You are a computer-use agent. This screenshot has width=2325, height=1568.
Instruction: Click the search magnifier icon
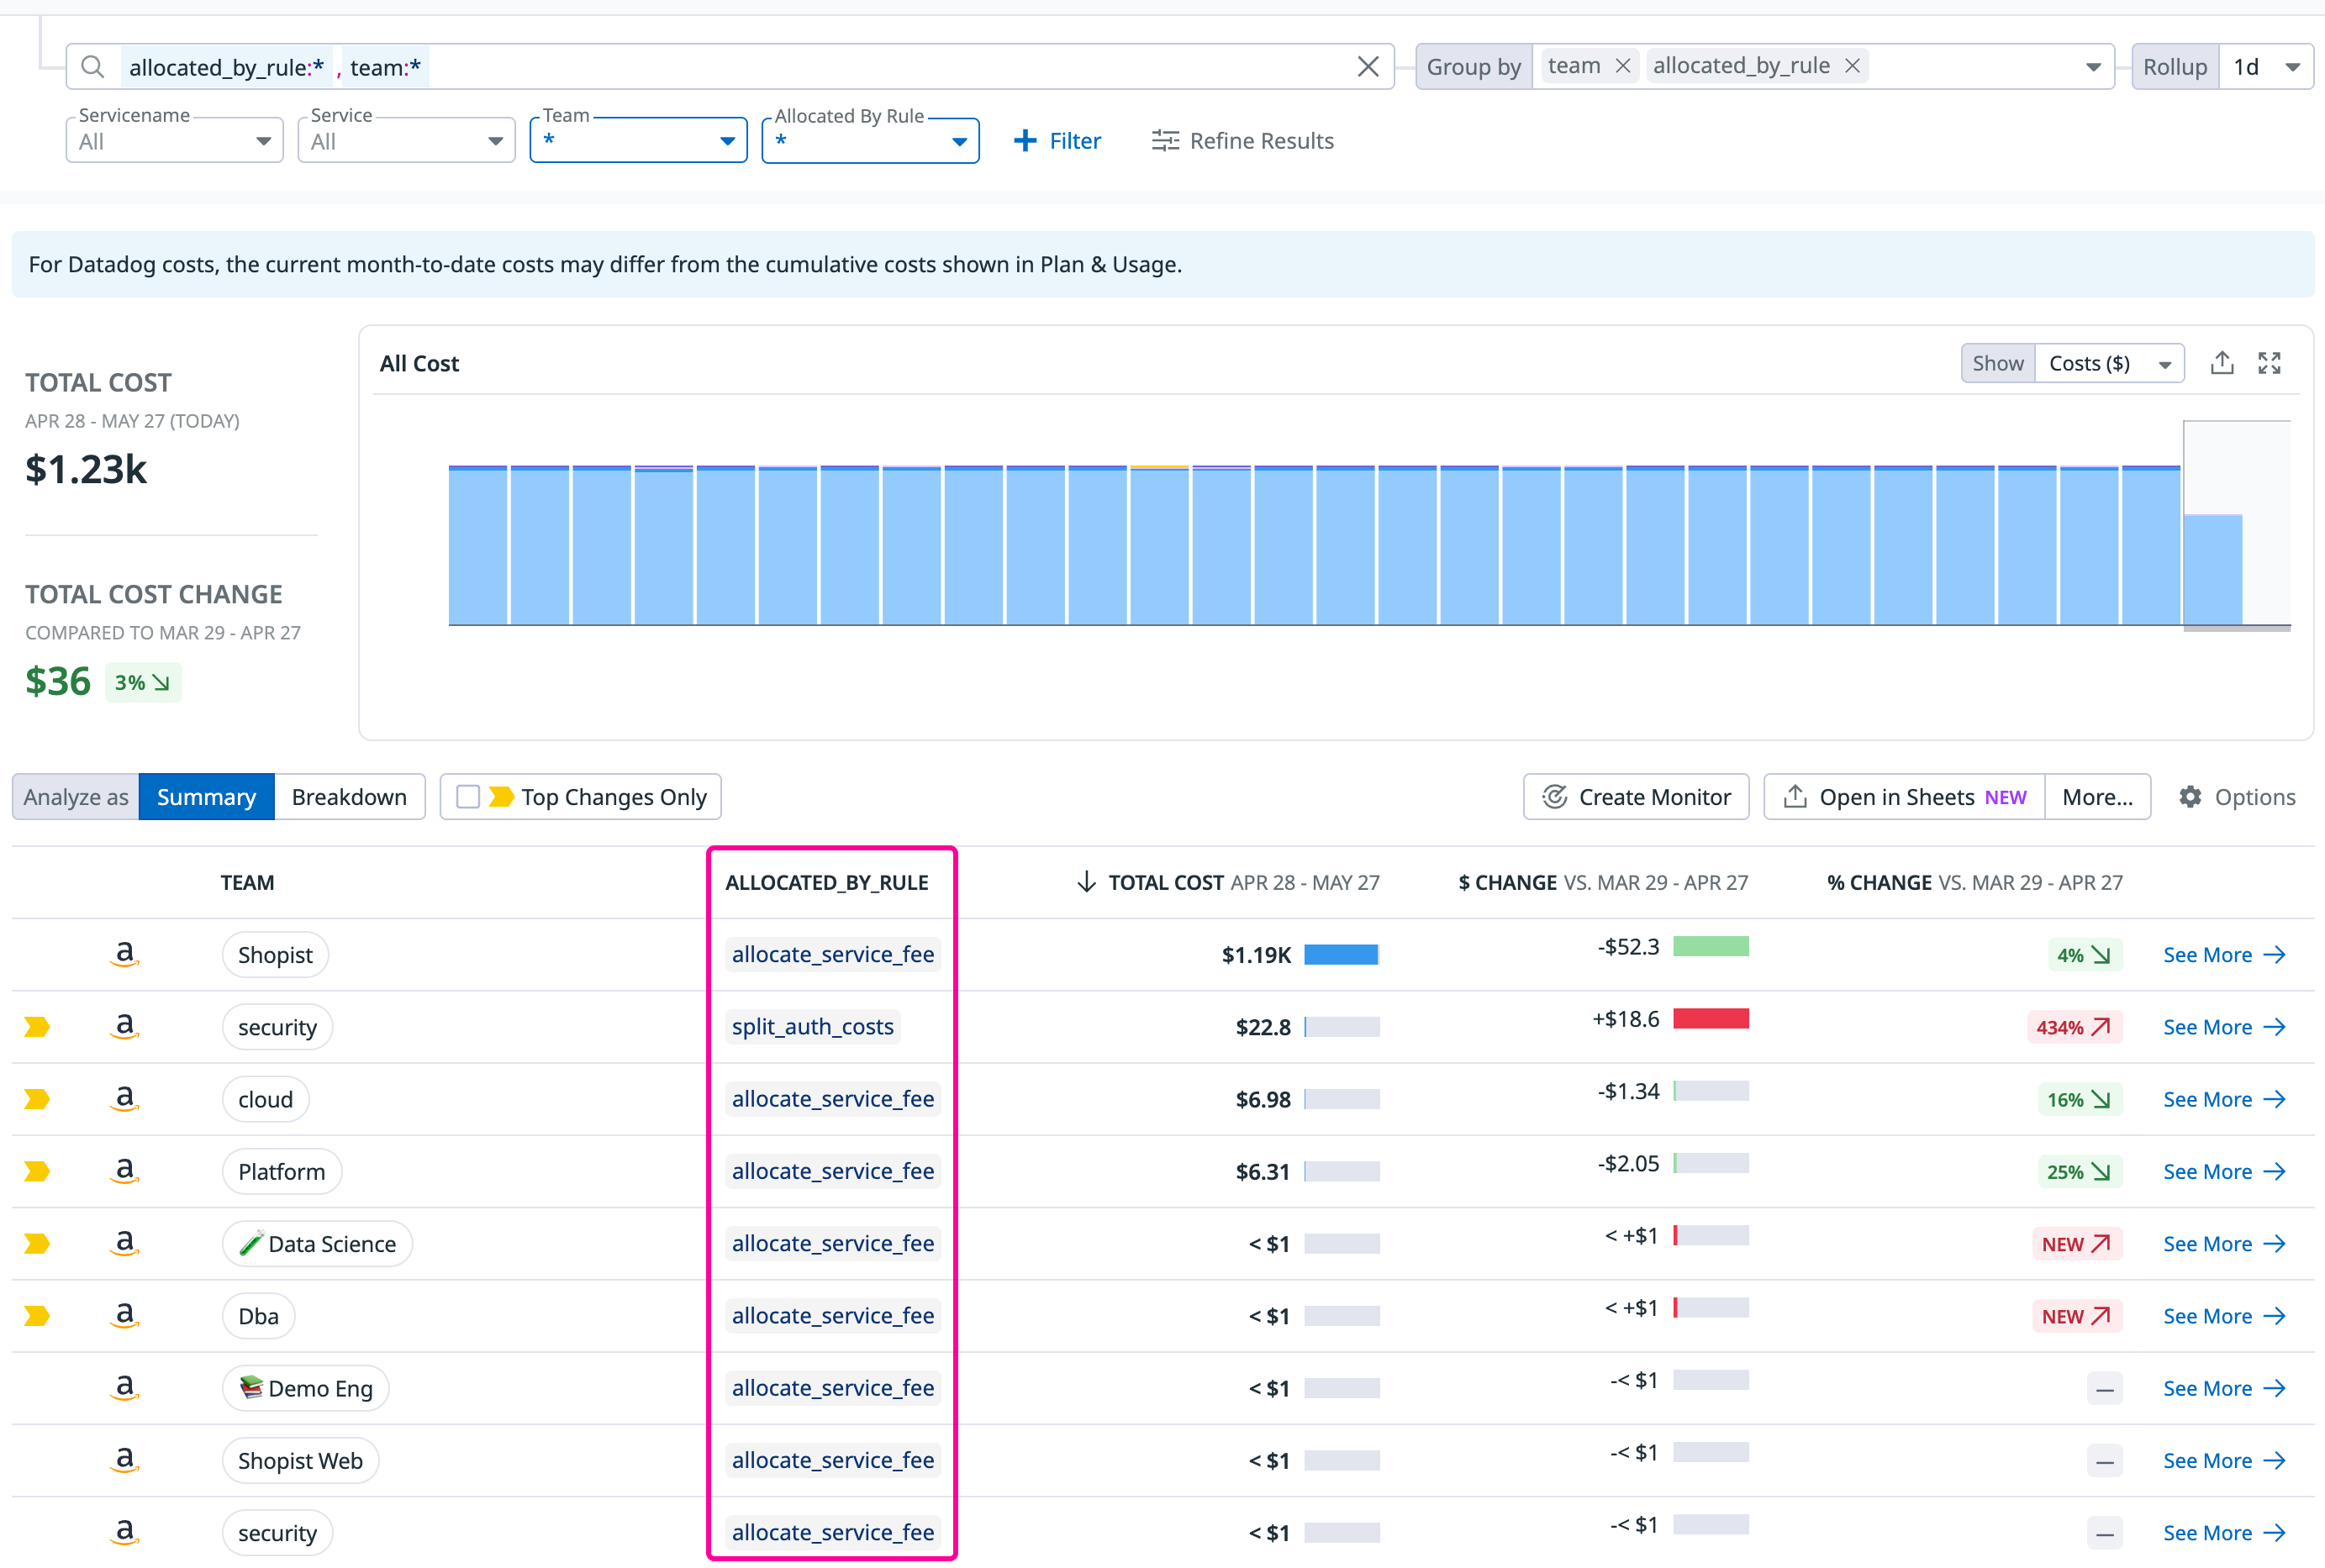point(92,67)
